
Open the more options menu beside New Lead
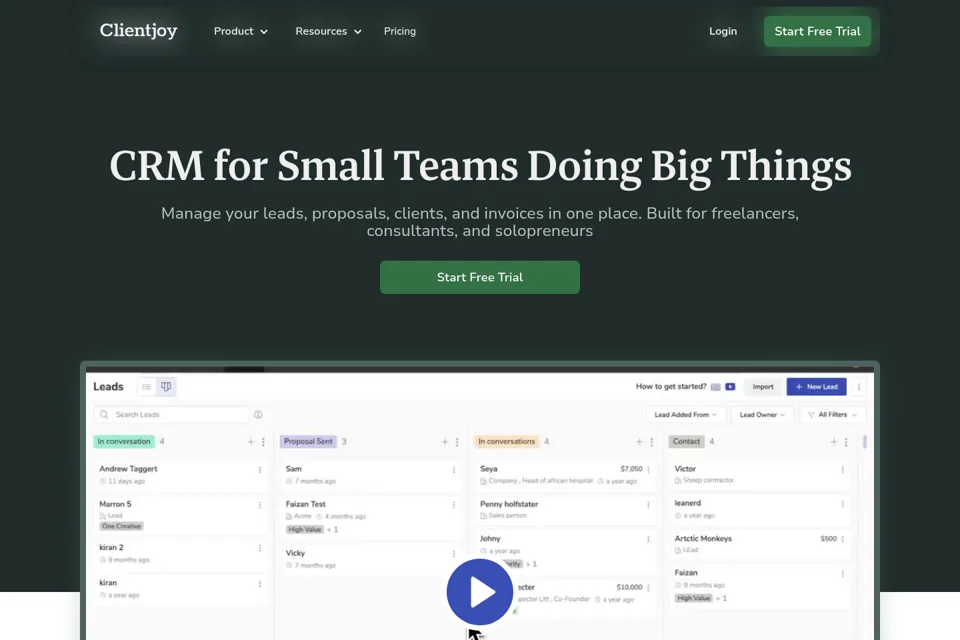[x=858, y=386]
